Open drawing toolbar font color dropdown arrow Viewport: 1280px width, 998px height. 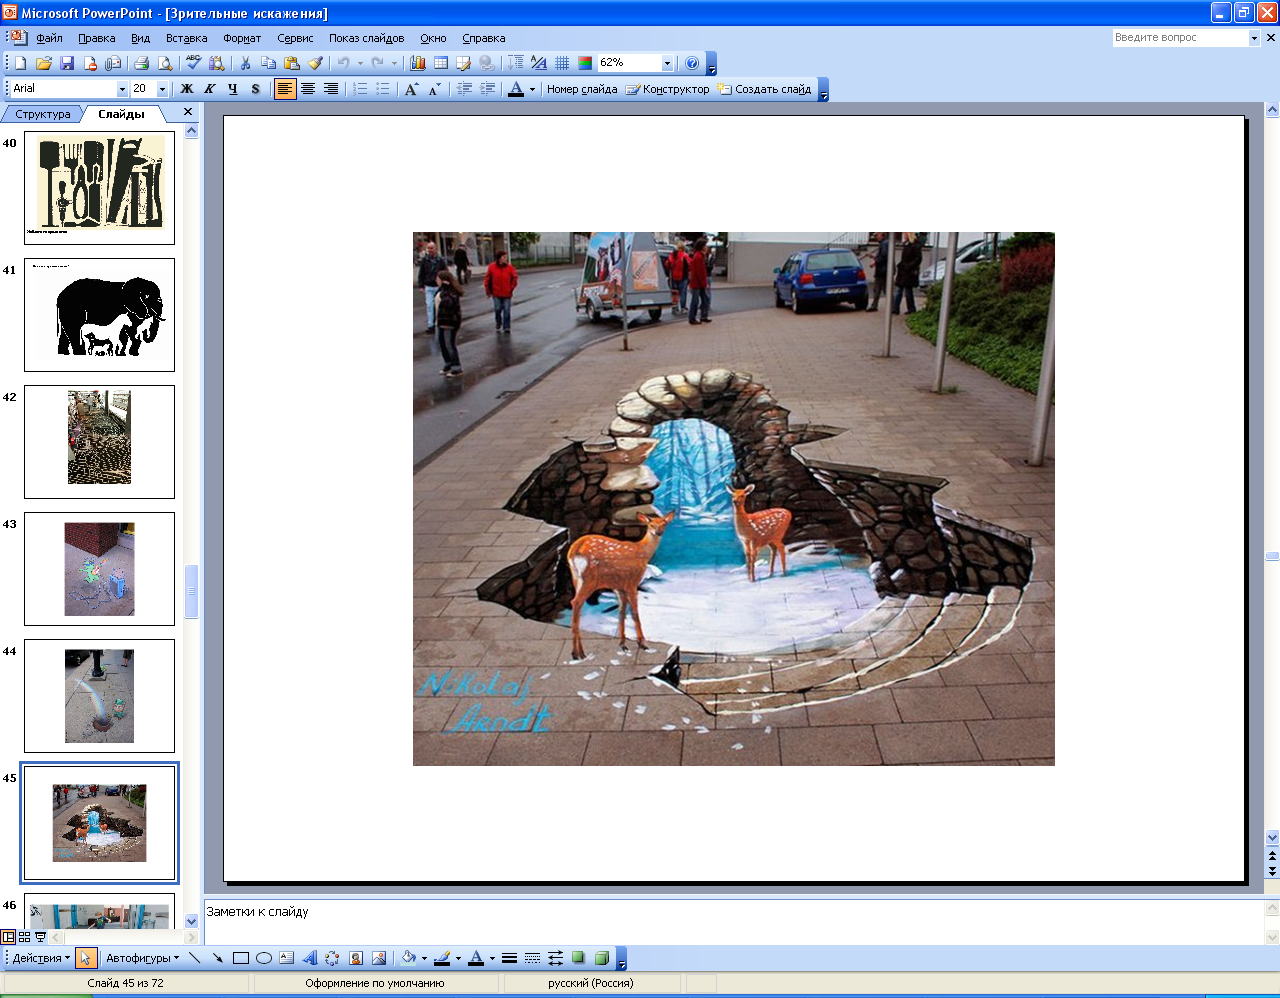click(492, 958)
